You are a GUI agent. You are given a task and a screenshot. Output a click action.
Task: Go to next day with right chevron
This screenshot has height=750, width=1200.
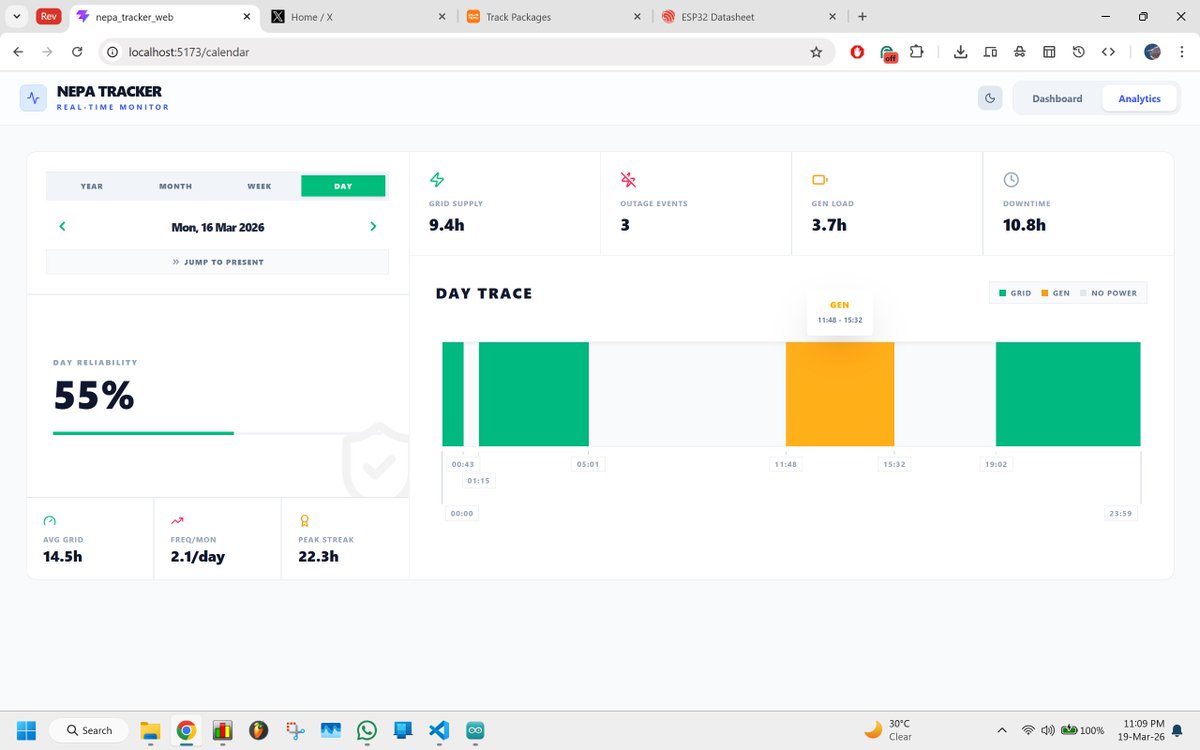pos(373,227)
